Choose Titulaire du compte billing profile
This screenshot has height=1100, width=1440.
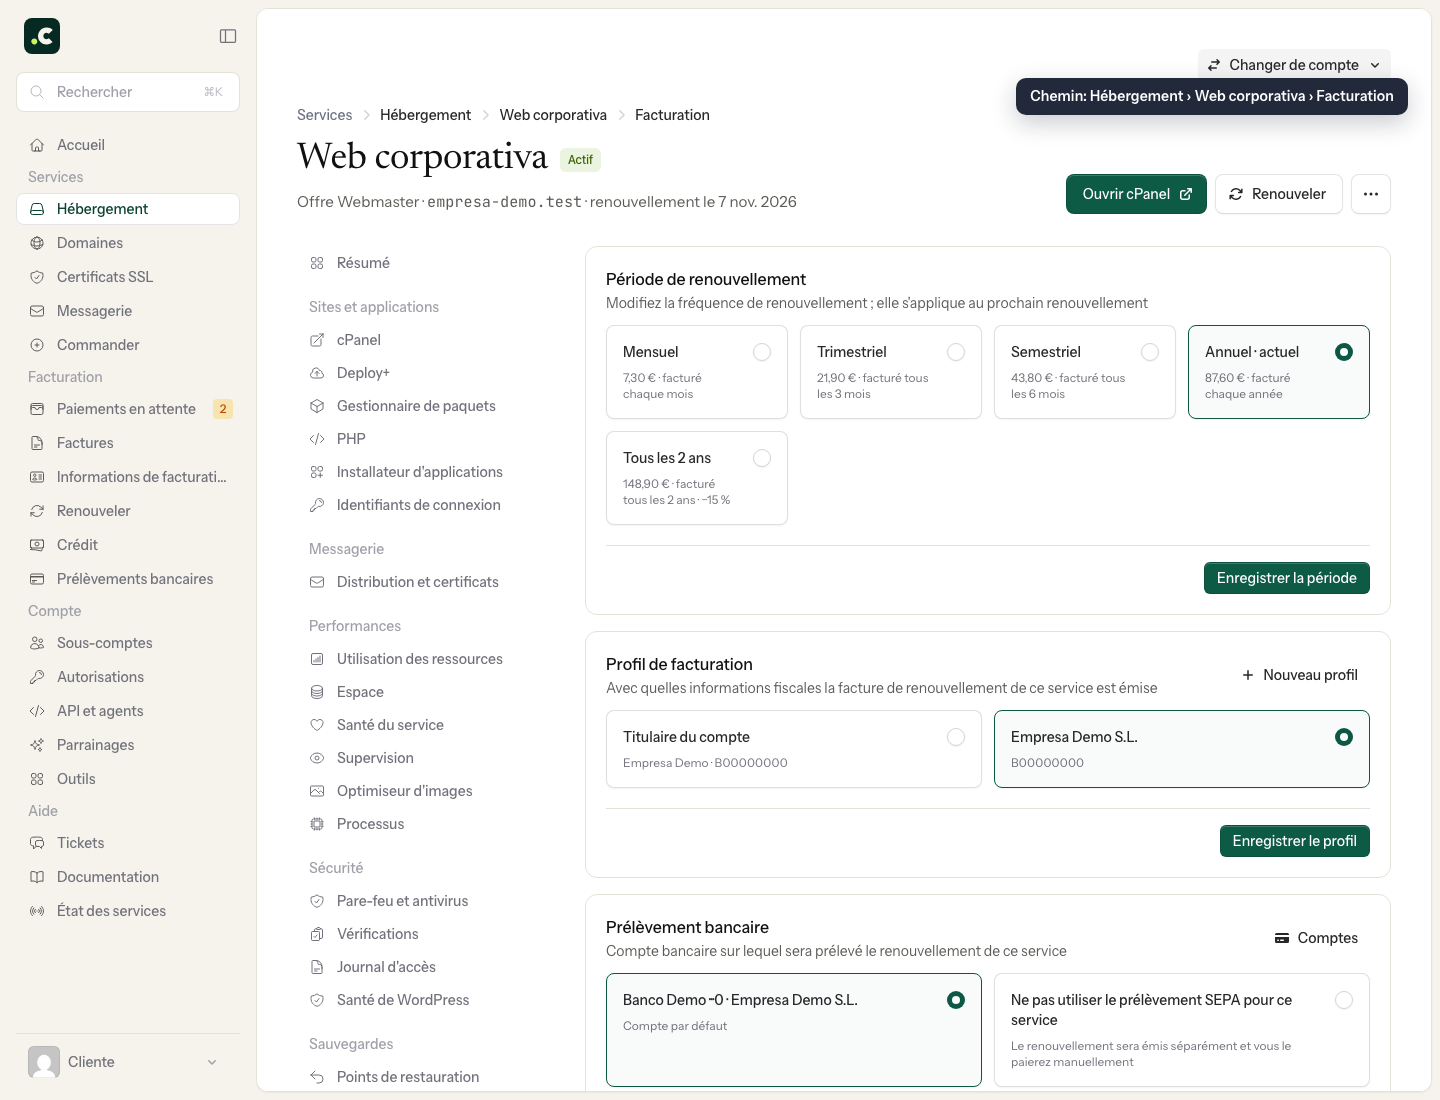tap(794, 749)
